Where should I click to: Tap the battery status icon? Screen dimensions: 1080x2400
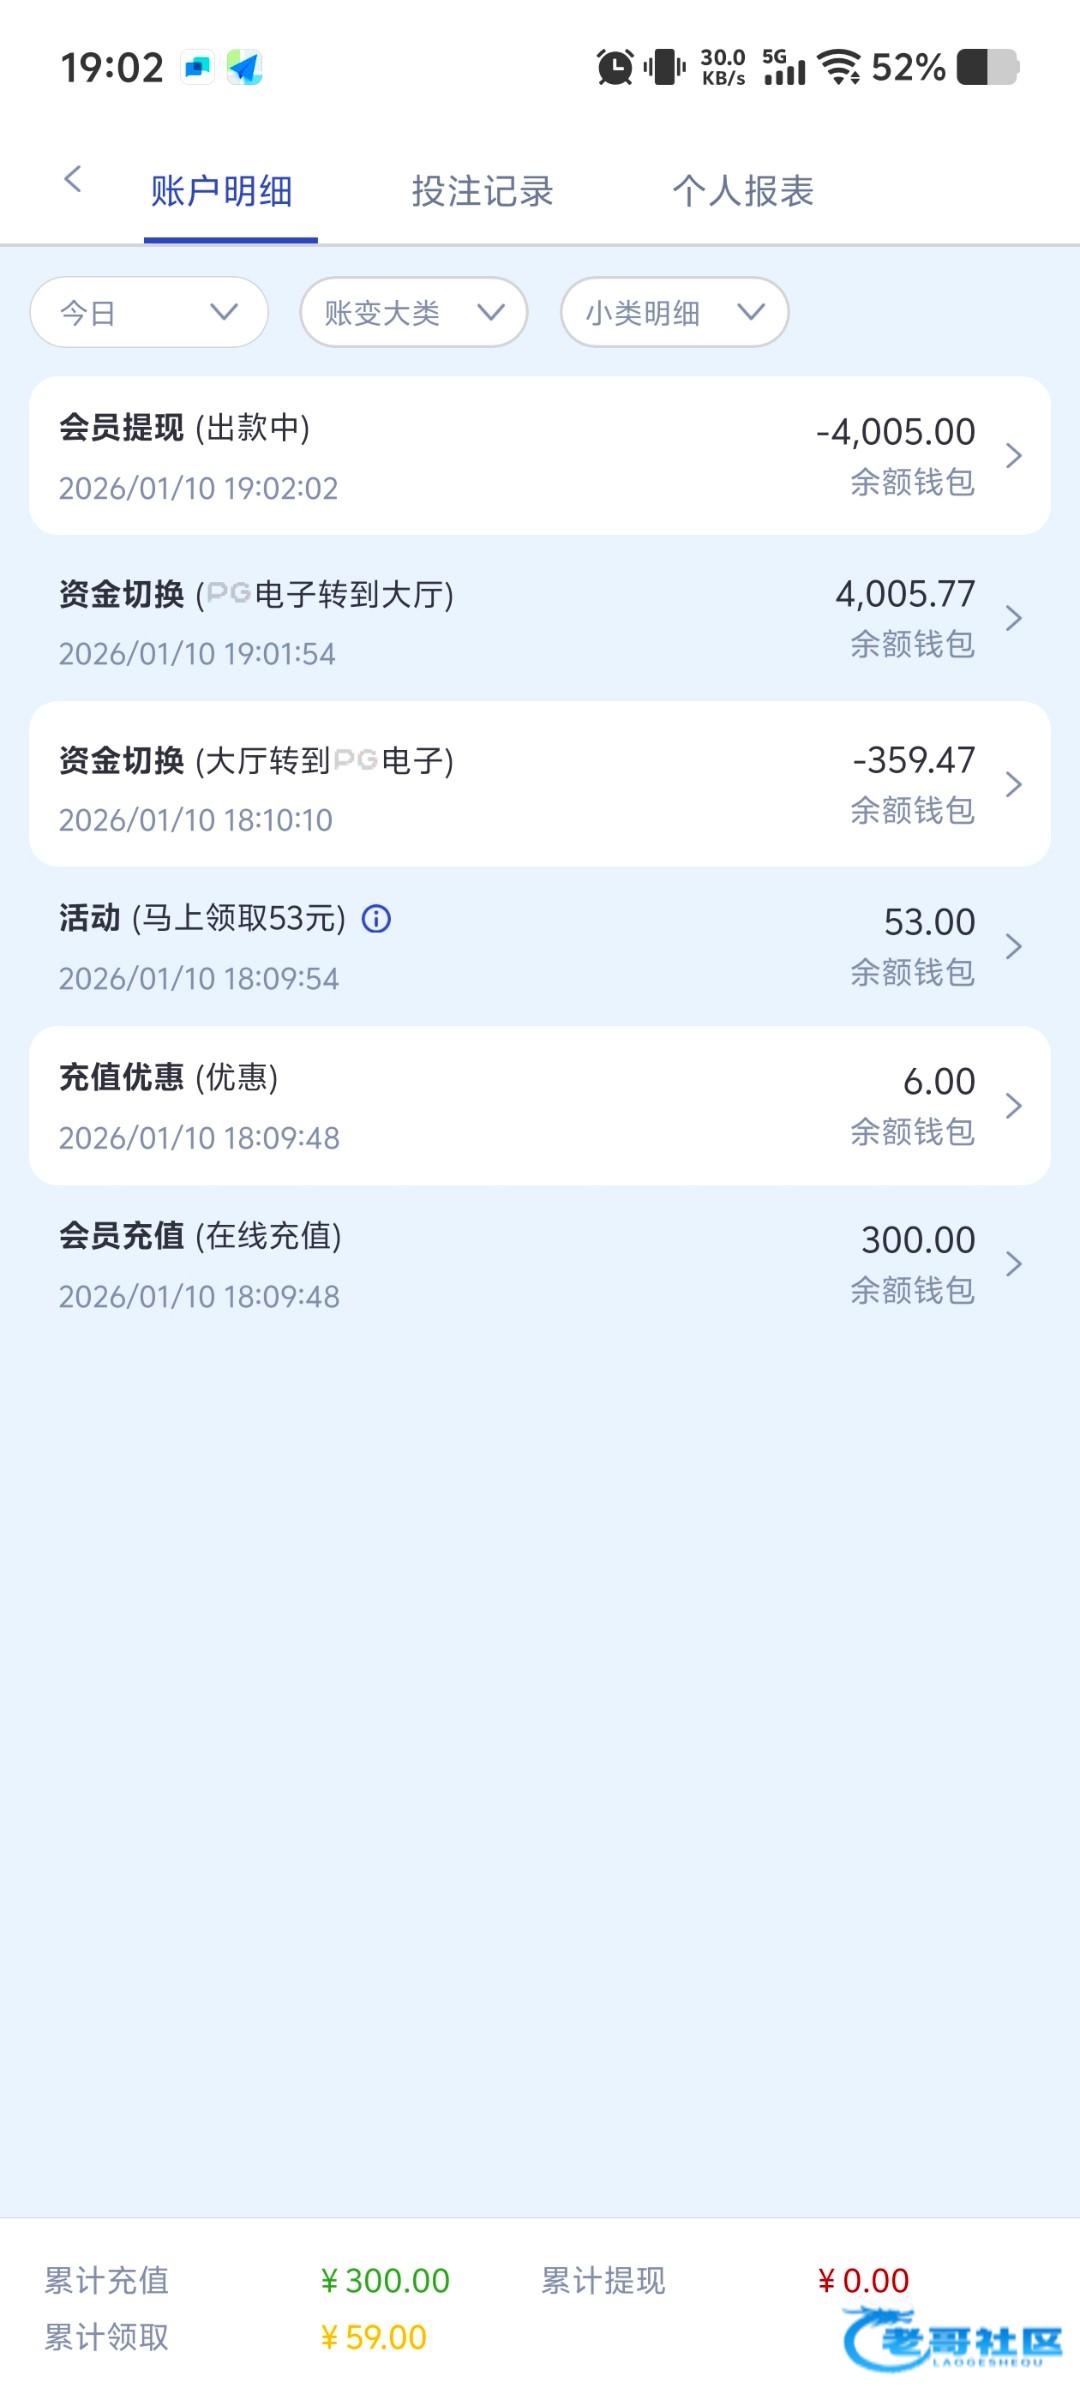pos(987,68)
